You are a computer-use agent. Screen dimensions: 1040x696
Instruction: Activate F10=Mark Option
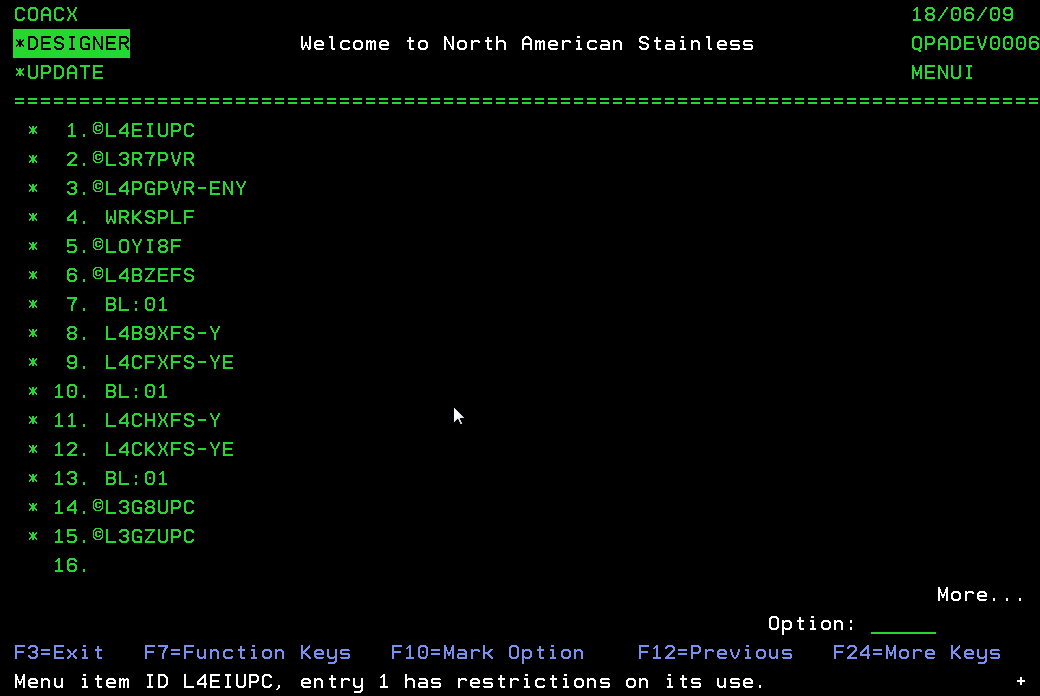[487, 653]
